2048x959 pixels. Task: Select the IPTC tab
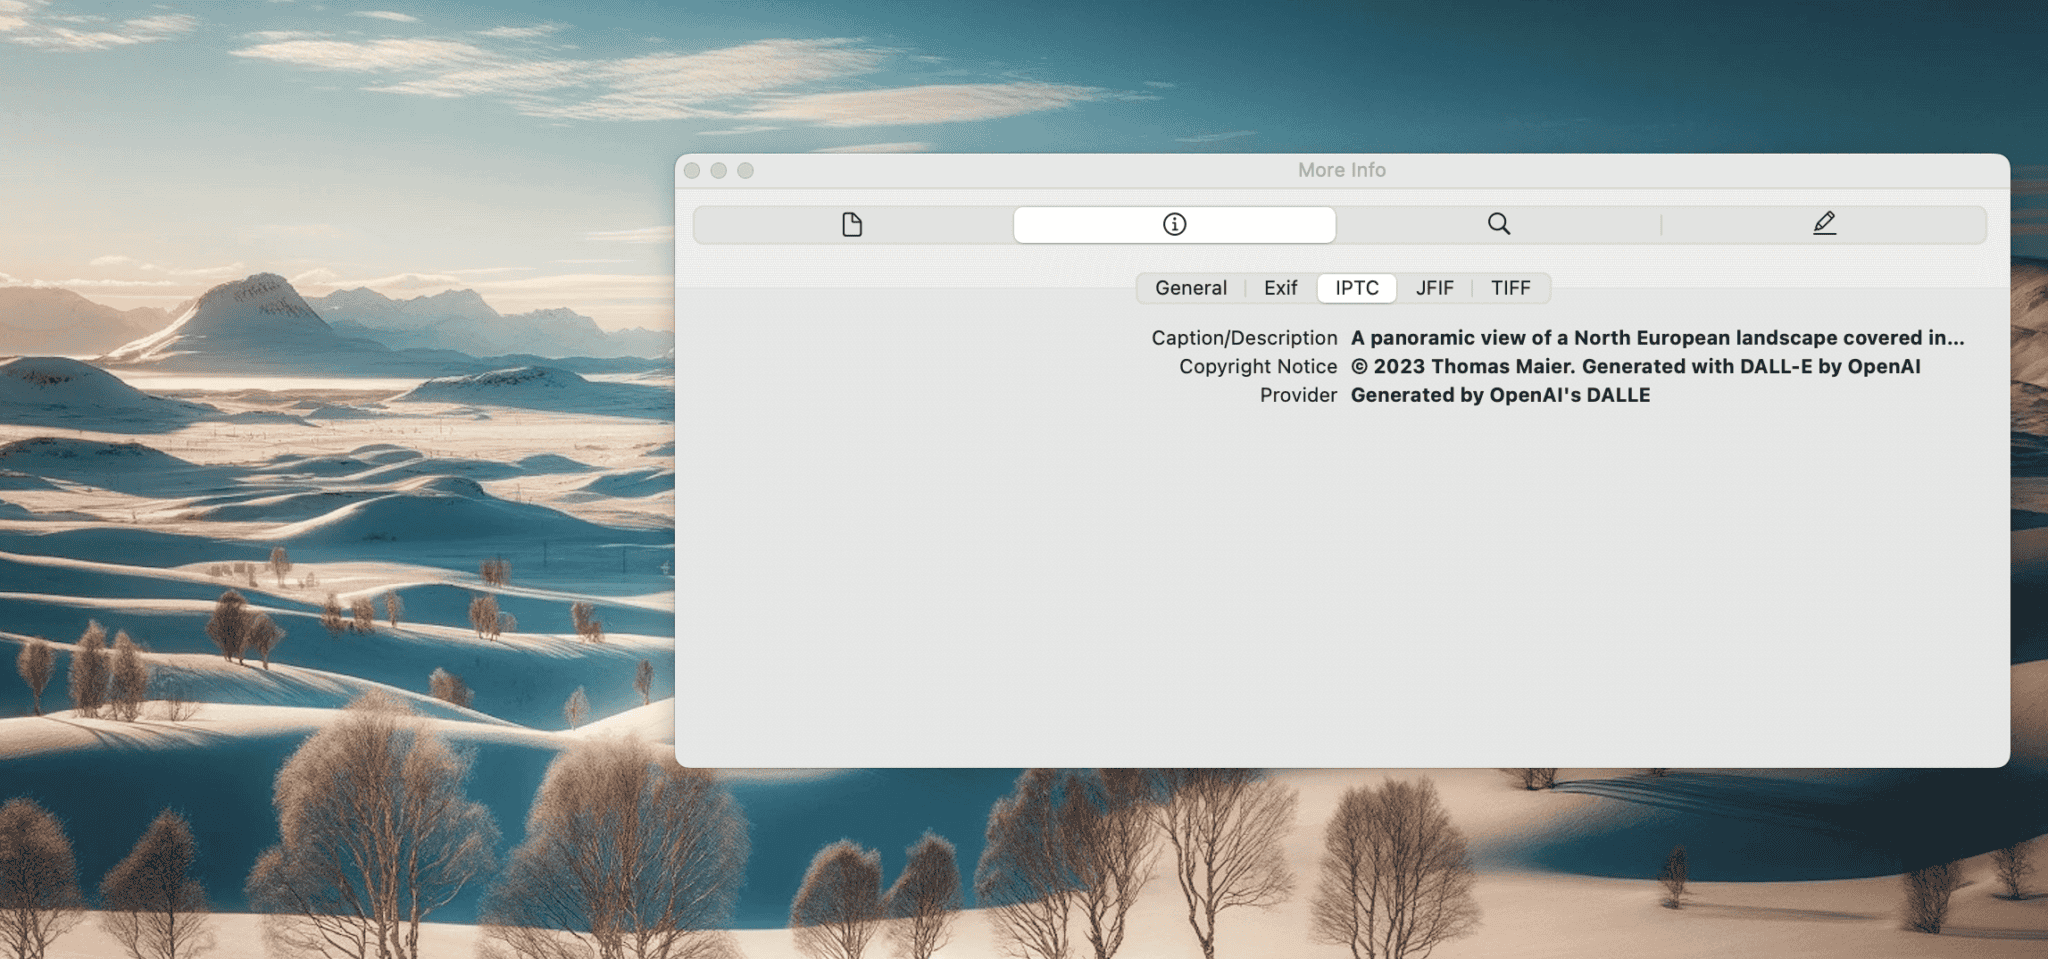1356,288
